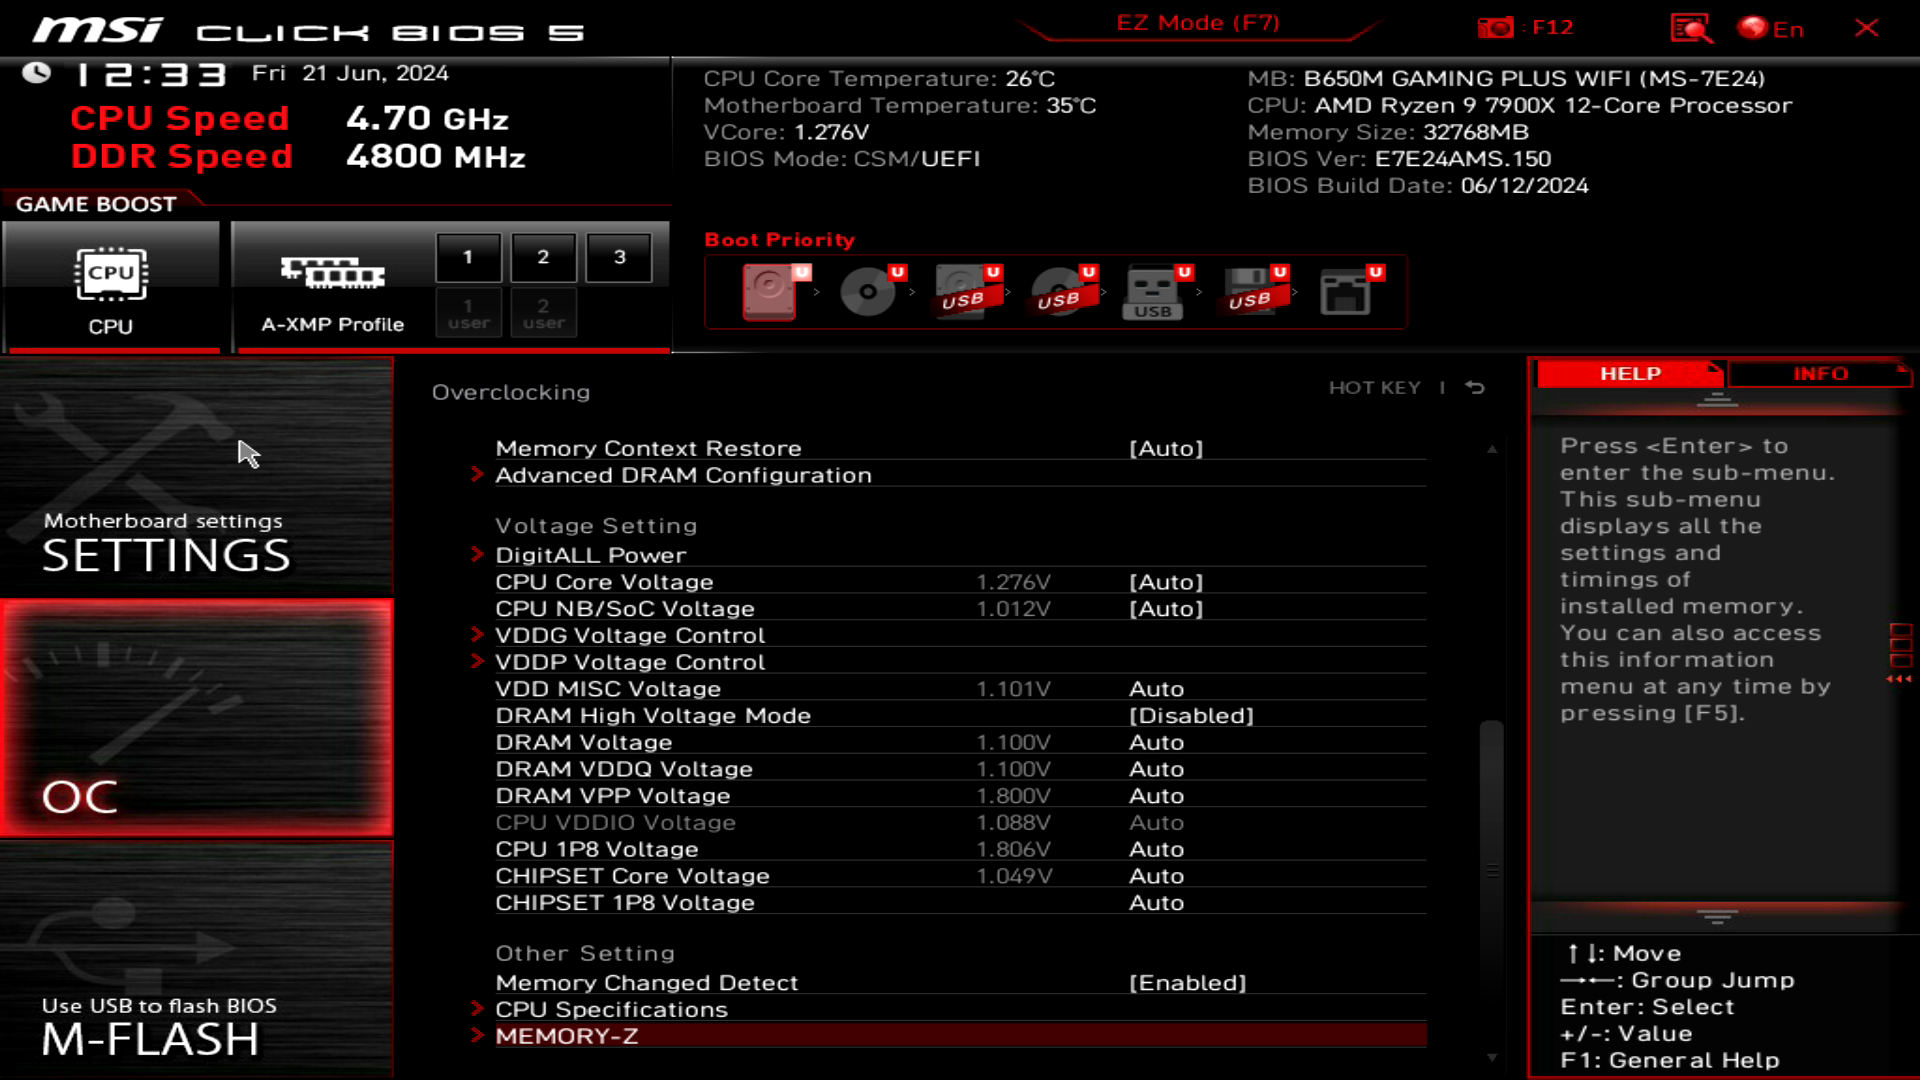Select A-XMP Profile 2
1920x1080 pixels.
(x=543, y=257)
